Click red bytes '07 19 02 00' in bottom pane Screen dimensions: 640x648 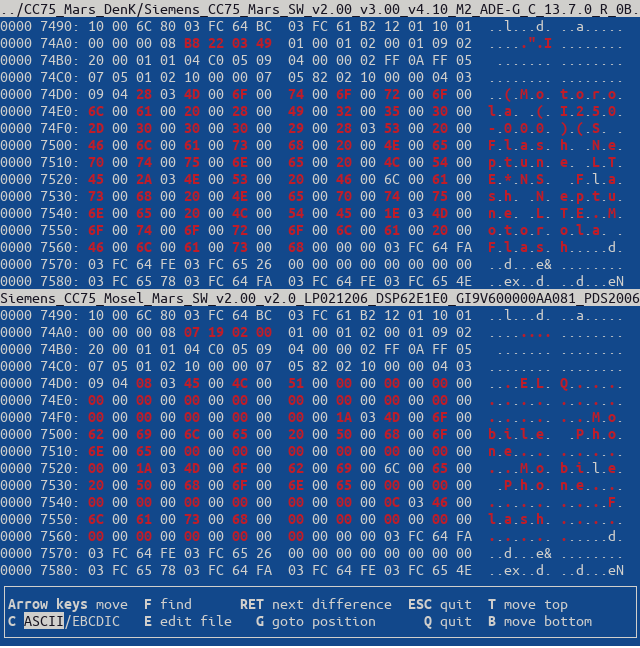228,332
